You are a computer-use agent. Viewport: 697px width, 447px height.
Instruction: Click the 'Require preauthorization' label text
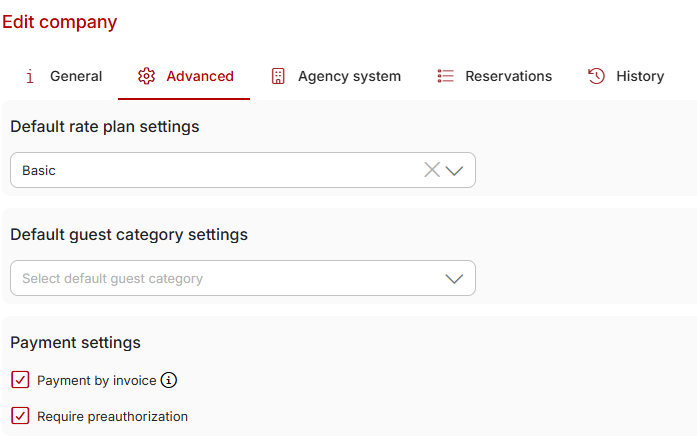112,416
